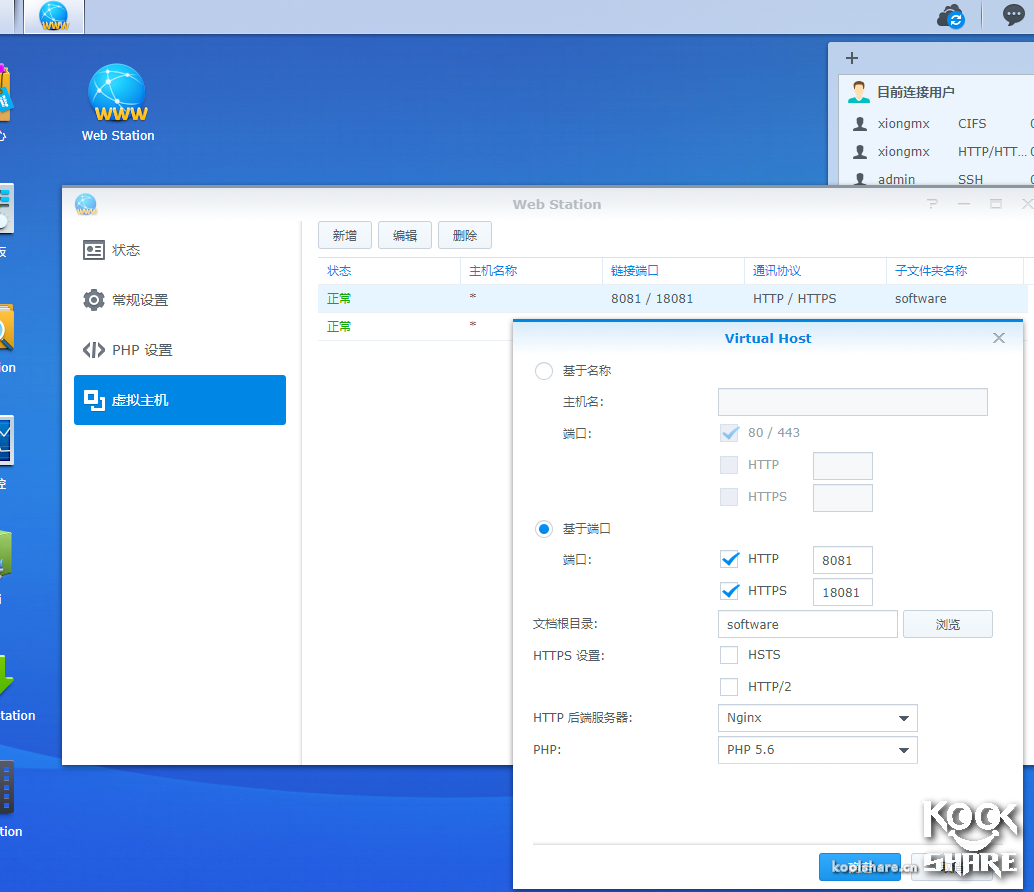Click the 文档根目录 software input field
This screenshot has height=892, width=1034.
[806, 623]
